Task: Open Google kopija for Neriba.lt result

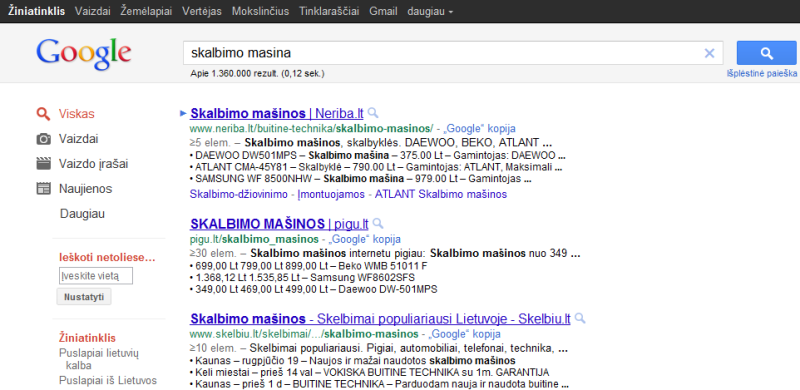Action: point(479,128)
